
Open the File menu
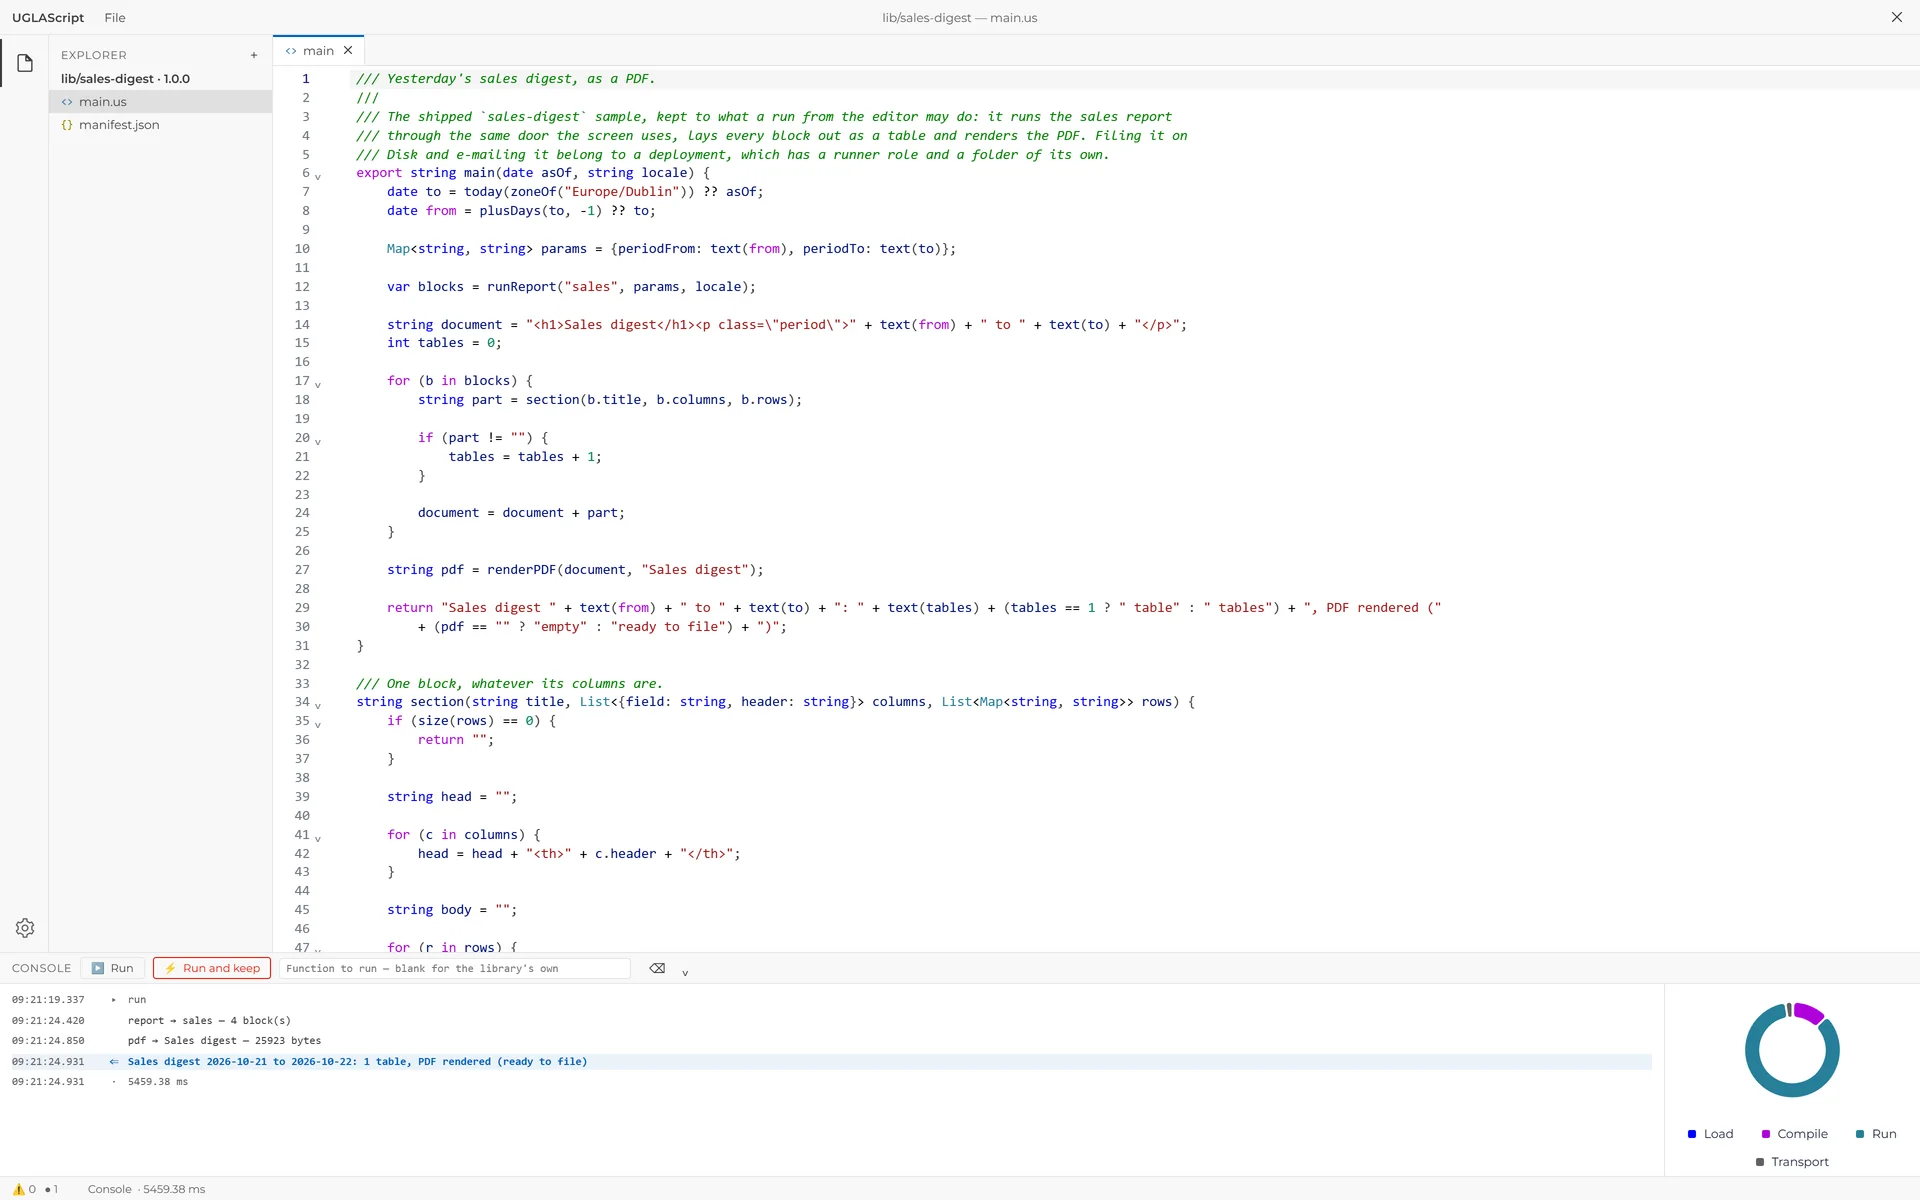pyautogui.click(x=115, y=17)
